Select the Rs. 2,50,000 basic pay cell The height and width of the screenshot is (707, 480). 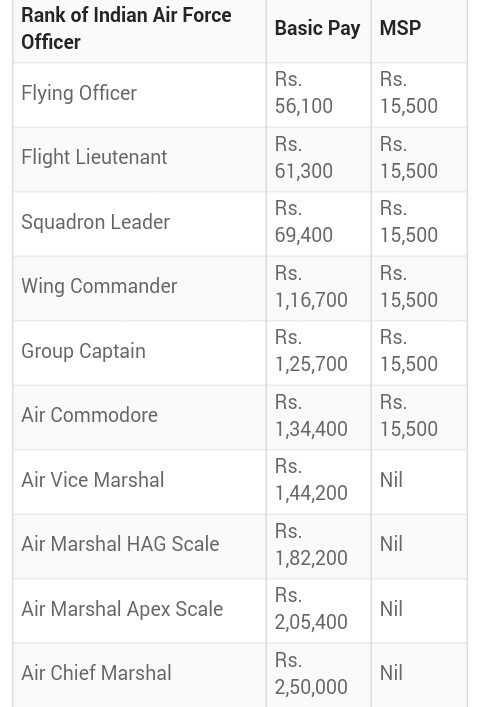pyautogui.click(x=319, y=675)
